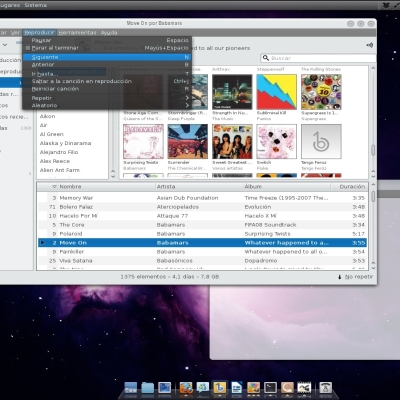Open the colorful paint application dock icon
The height and width of the screenshot is (400, 400).
point(253,388)
